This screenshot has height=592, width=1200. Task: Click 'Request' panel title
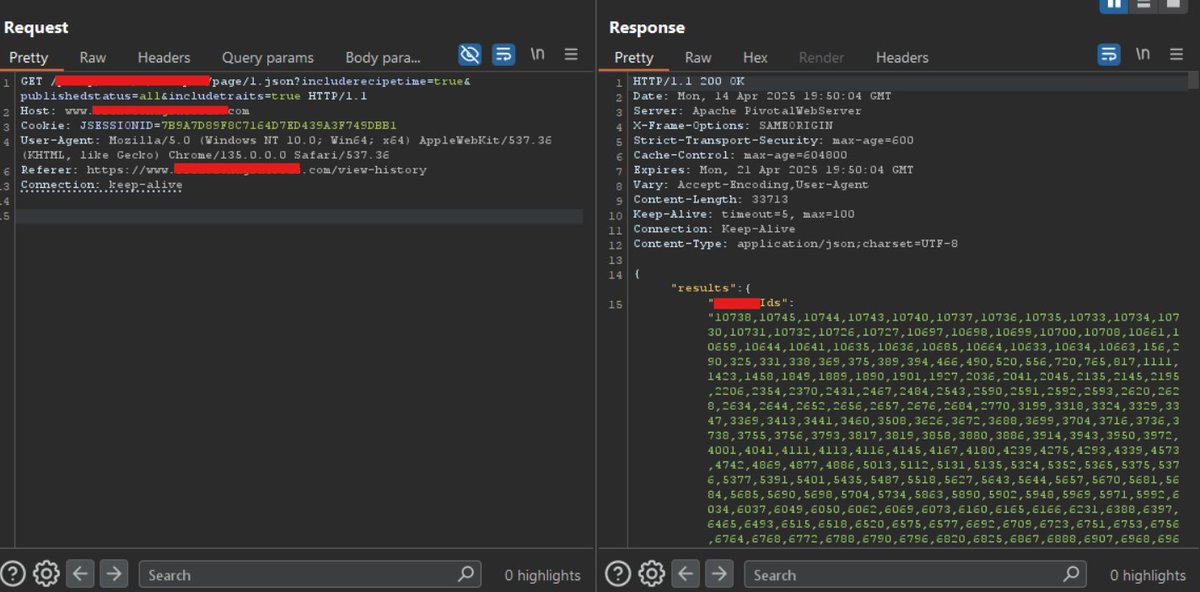tap(36, 27)
